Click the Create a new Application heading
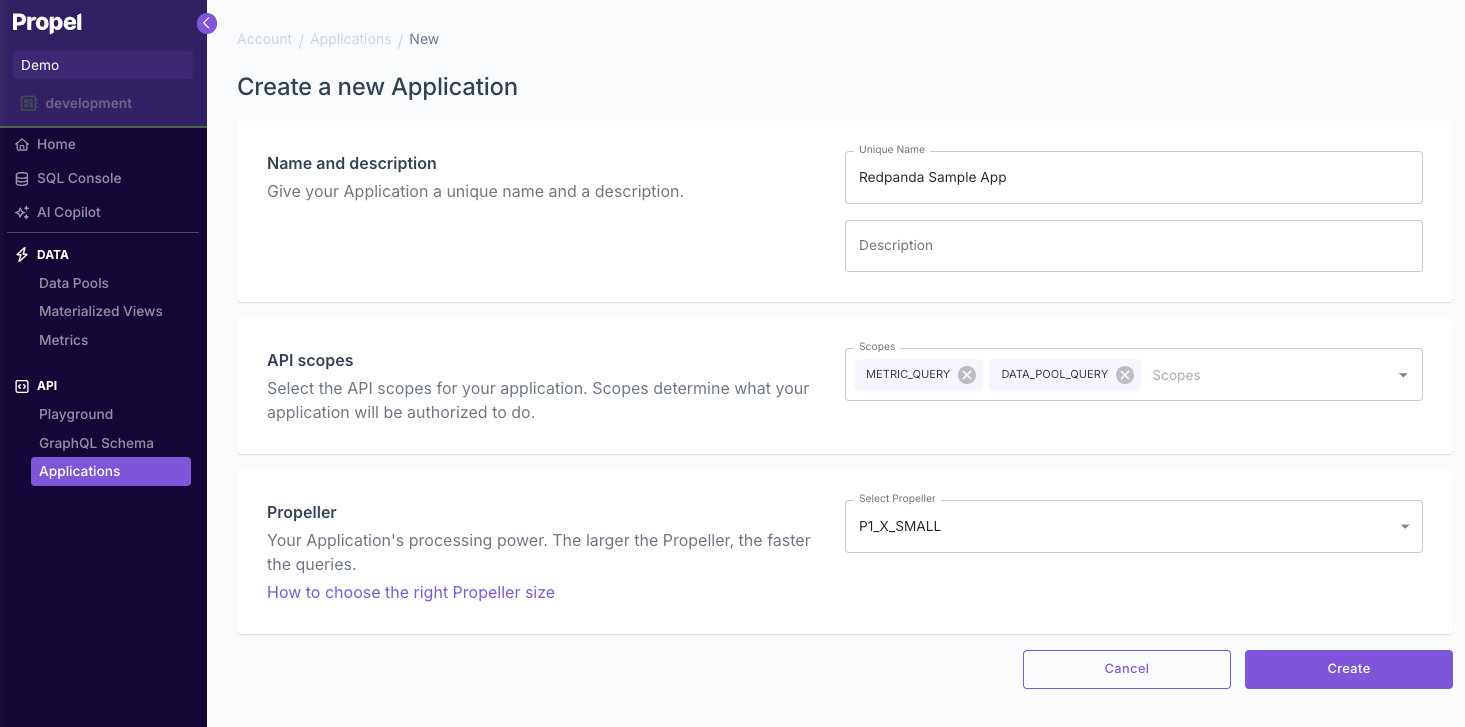Viewport: 1465px width, 727px height. 377,87
